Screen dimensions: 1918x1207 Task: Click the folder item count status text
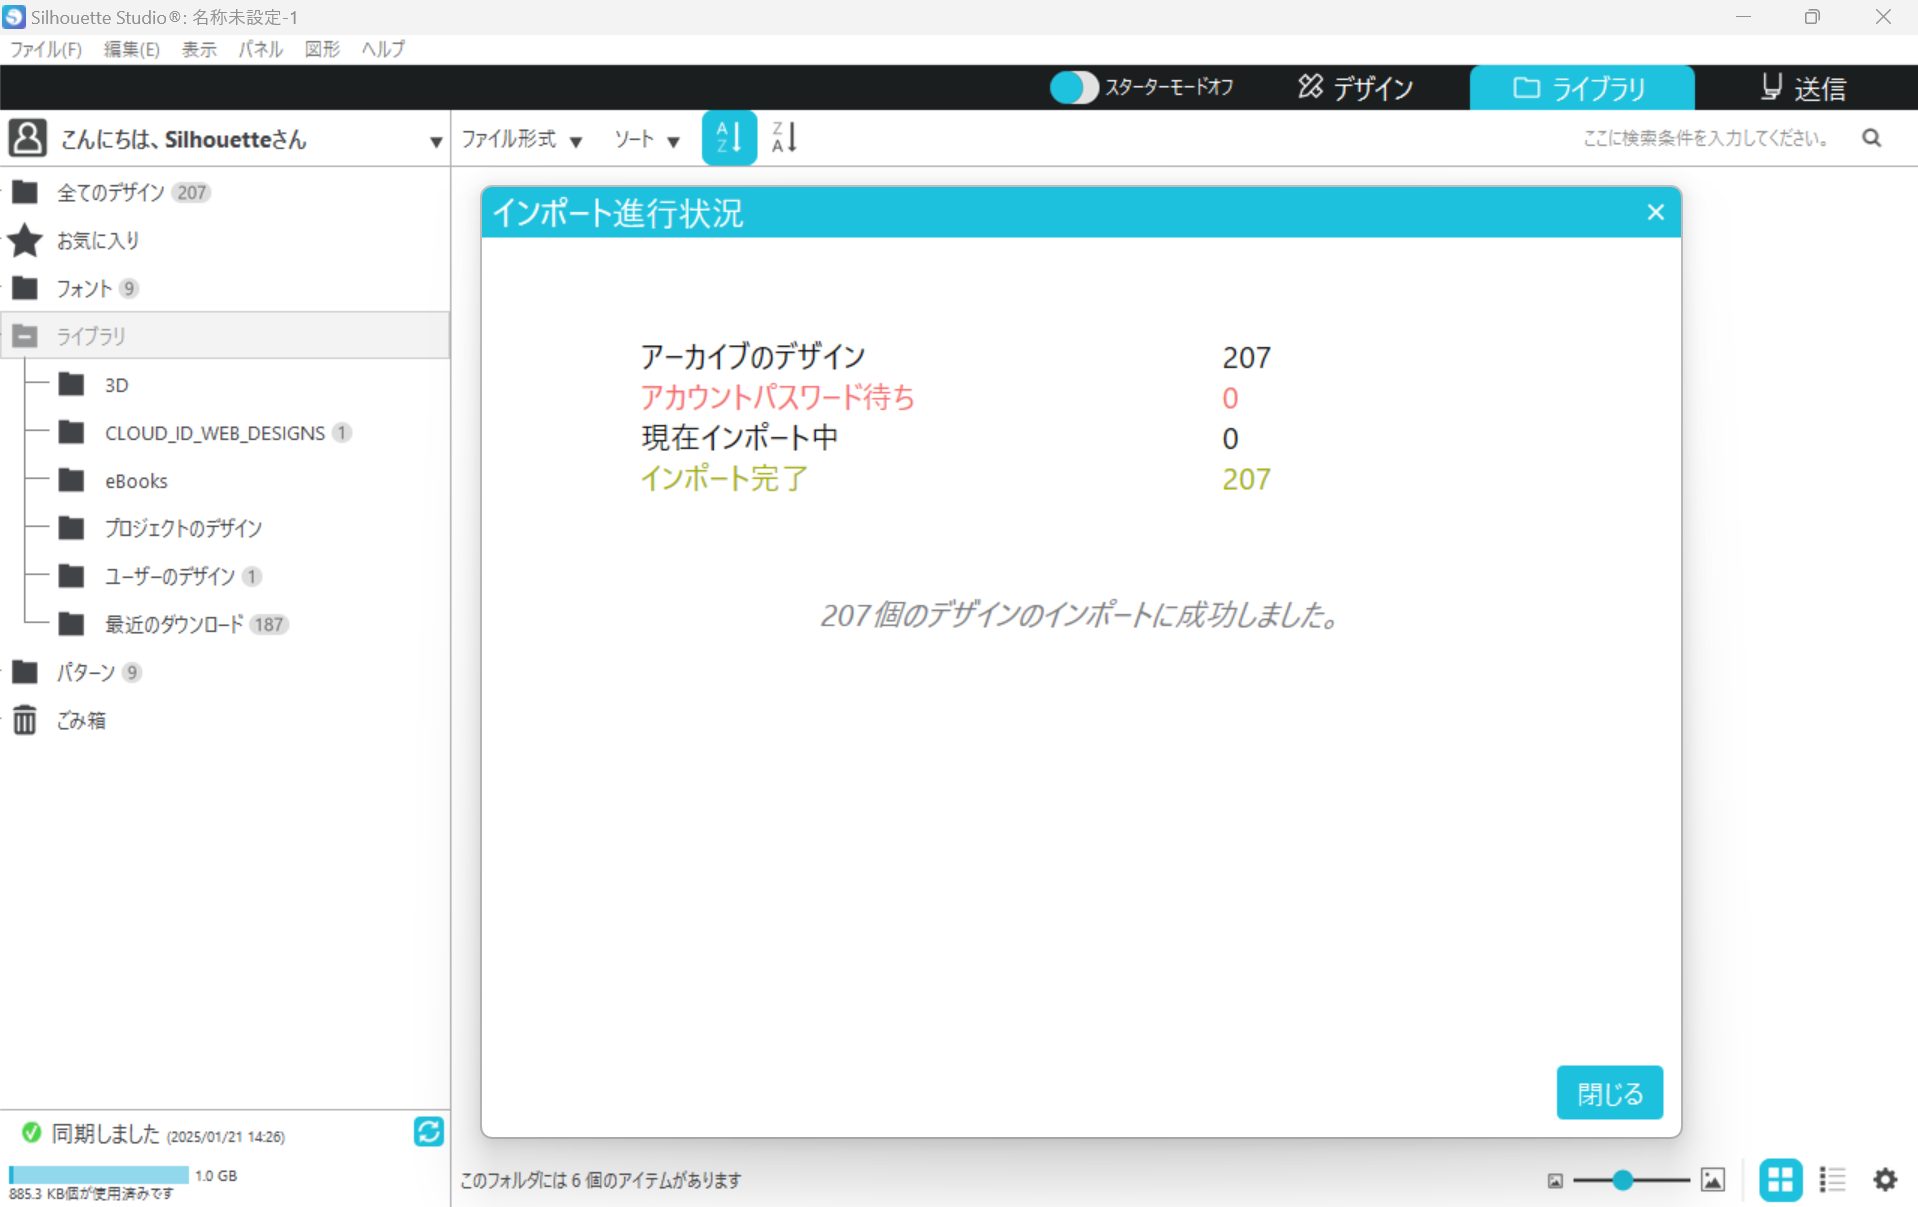pos(601,1181)
